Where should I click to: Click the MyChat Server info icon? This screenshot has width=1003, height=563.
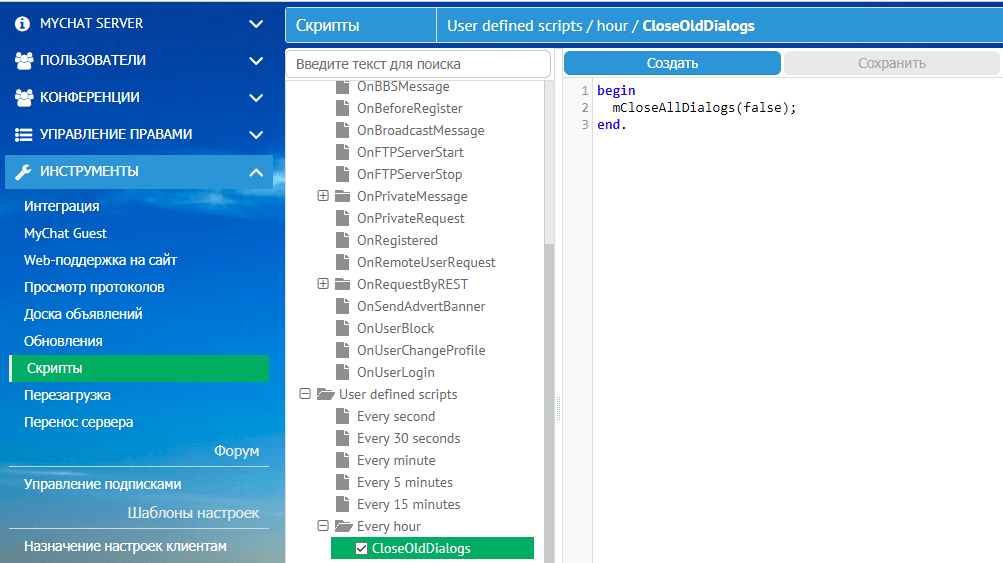click(23, 23)
